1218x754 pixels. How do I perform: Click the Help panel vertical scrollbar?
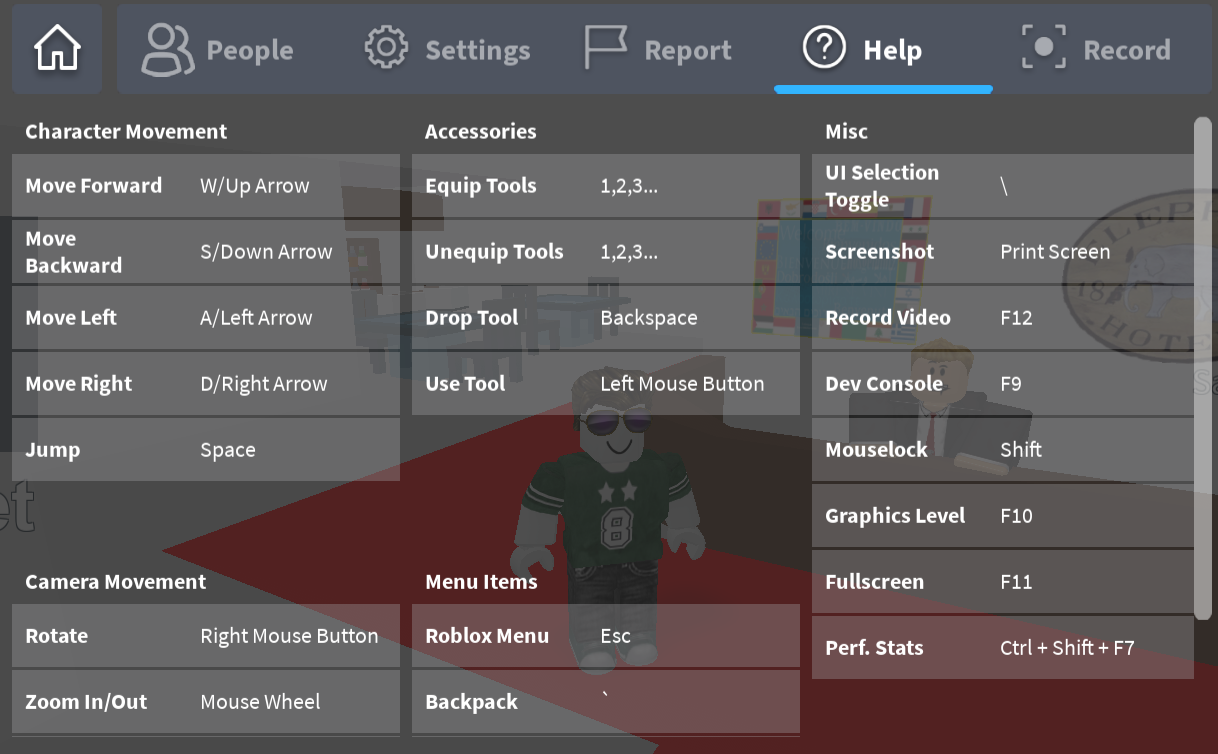click(x=1203, y=368)
